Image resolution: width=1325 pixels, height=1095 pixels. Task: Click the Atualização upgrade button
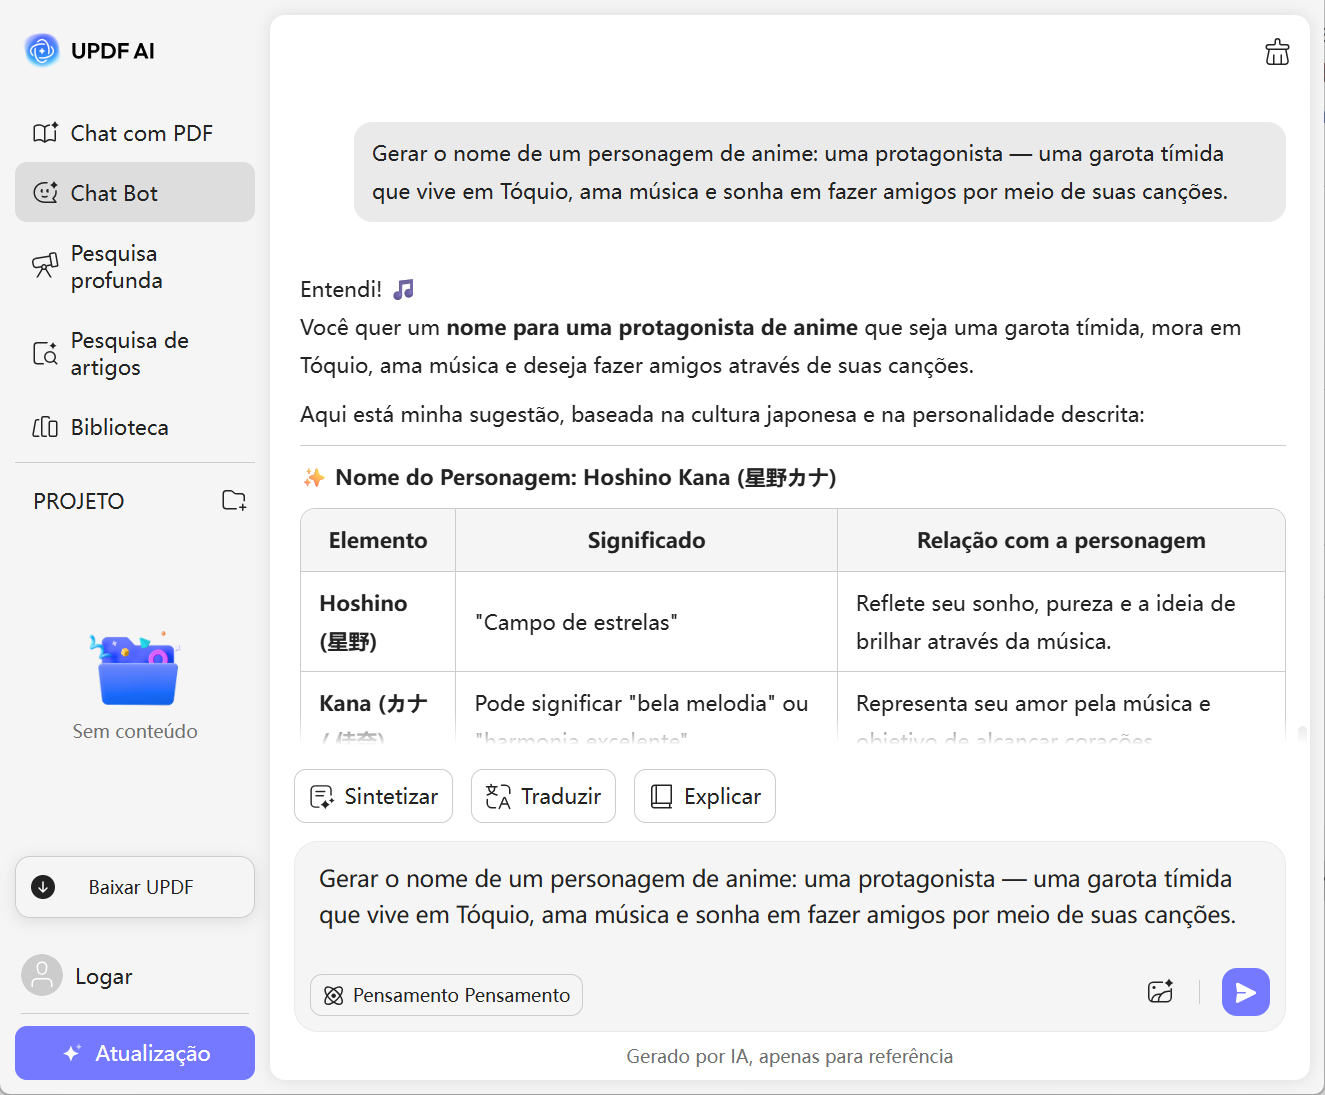135,1053
